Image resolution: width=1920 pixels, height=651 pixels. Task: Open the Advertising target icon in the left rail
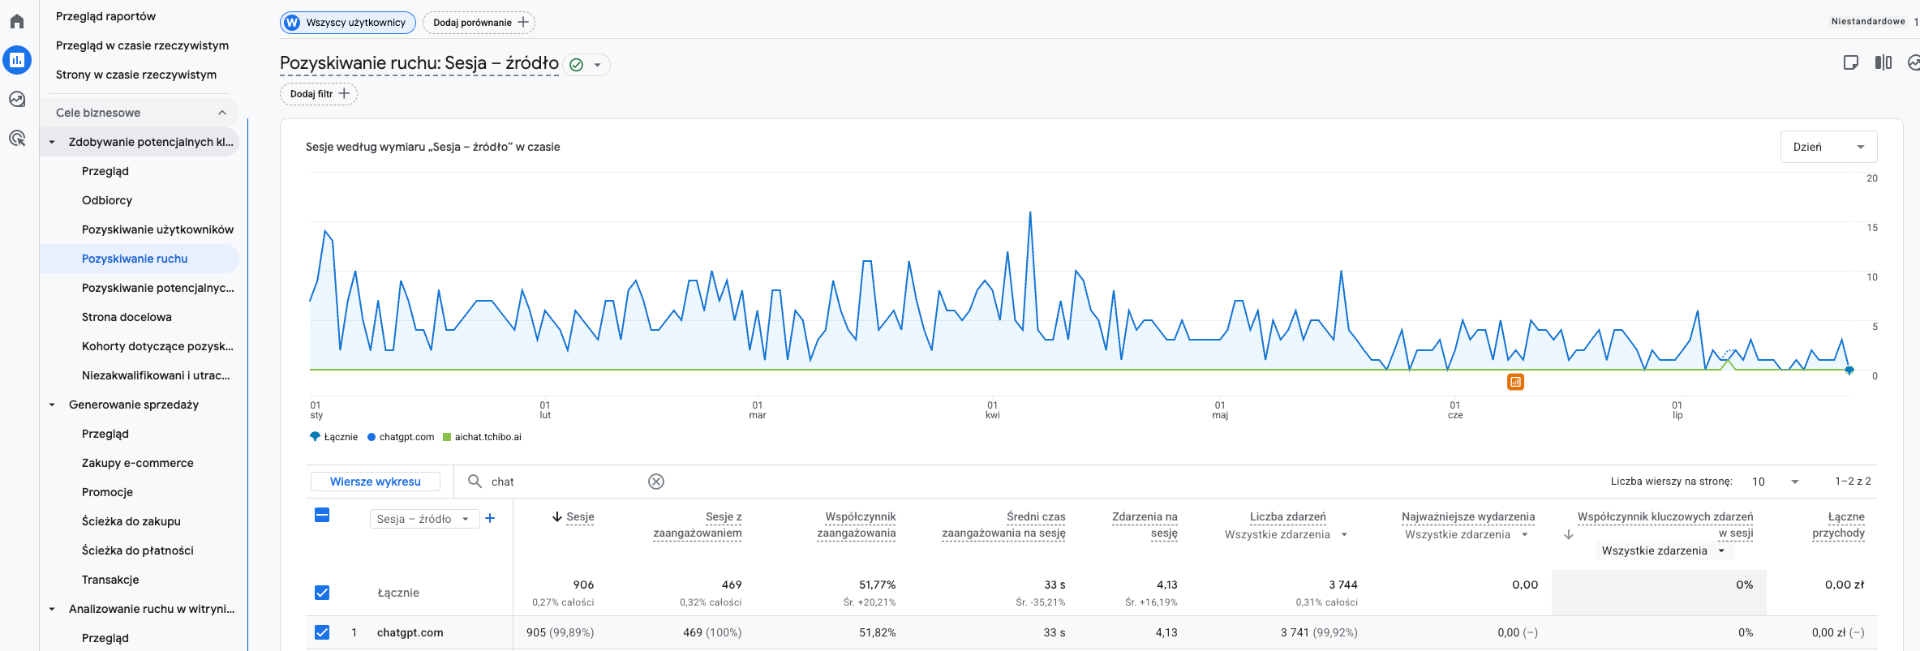[17, 138]
